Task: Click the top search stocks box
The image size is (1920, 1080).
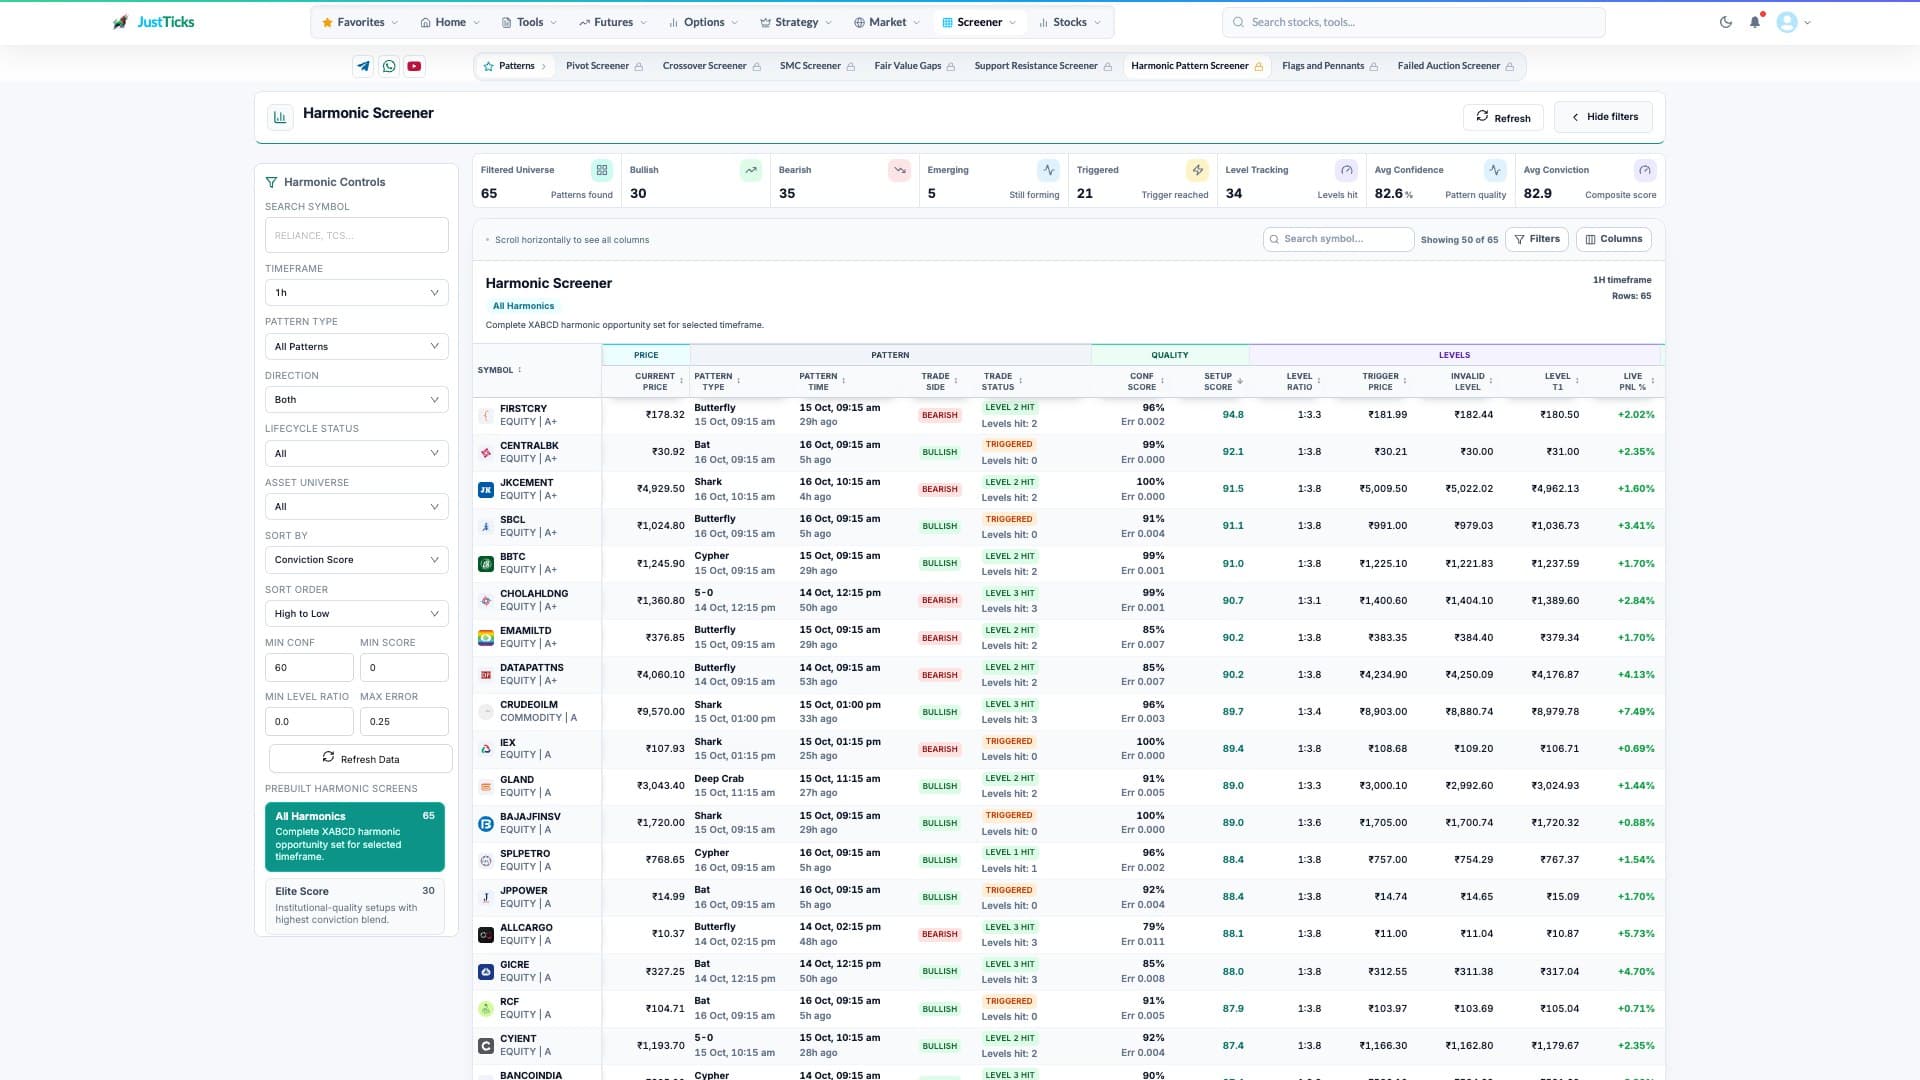Action: [x=1413, y=22]
